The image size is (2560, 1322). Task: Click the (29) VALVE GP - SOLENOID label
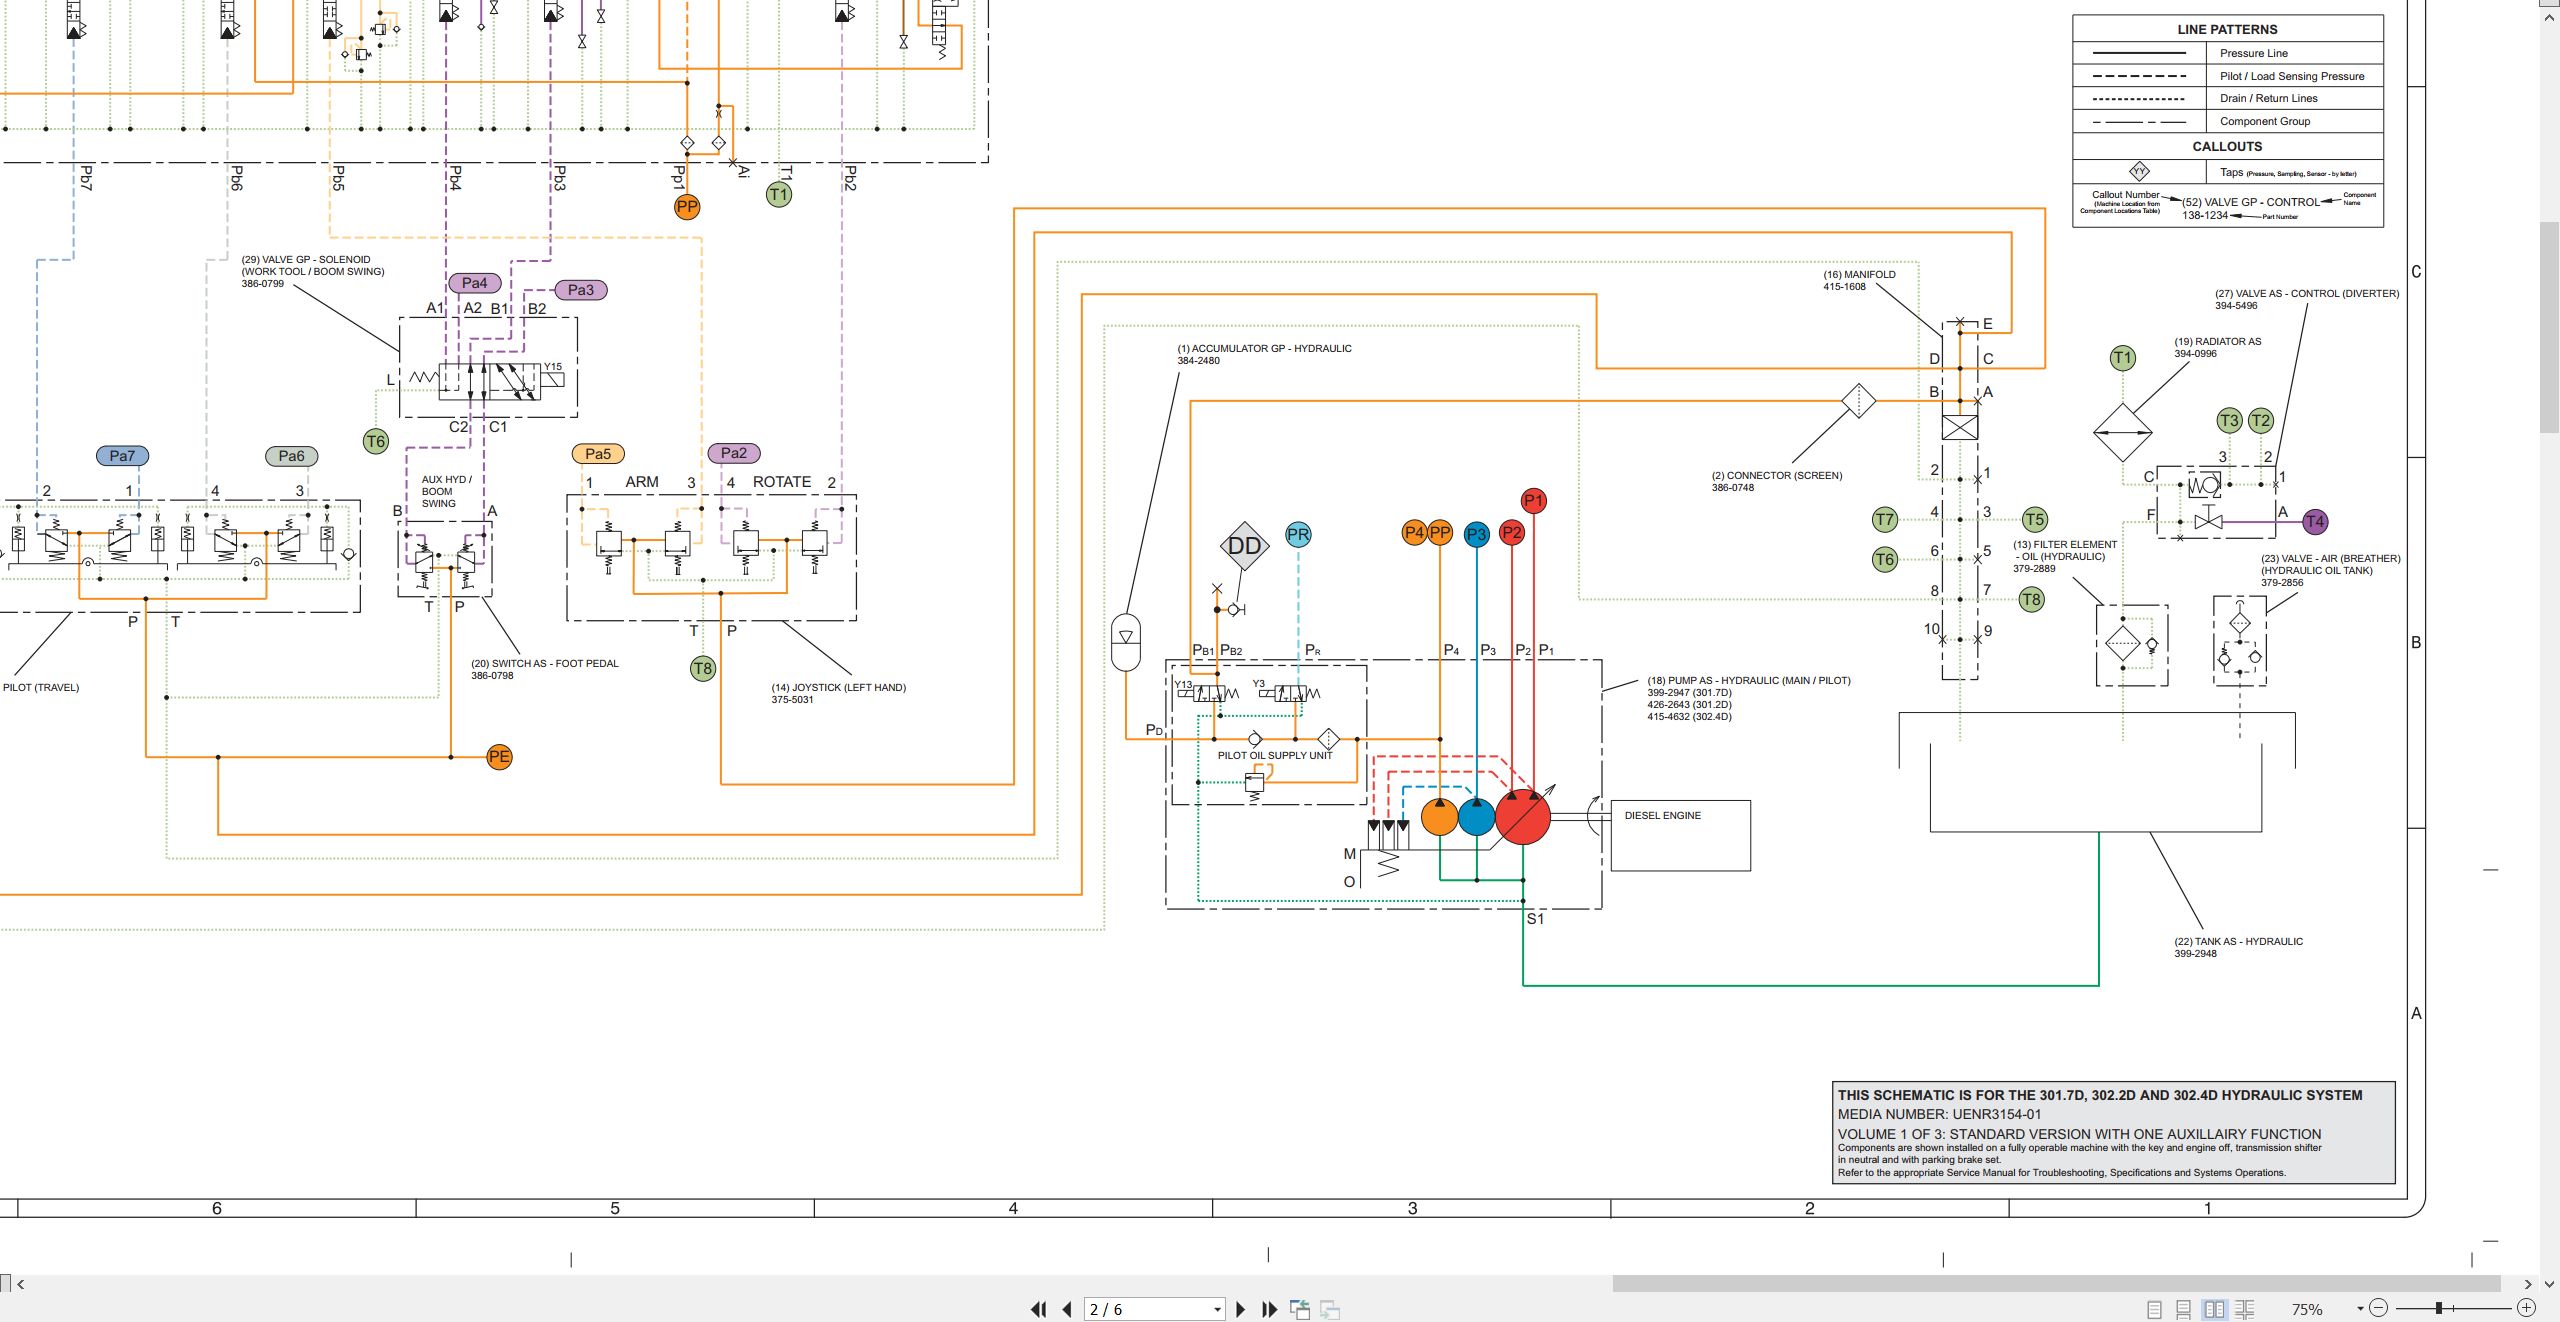[x=305, y=260]
